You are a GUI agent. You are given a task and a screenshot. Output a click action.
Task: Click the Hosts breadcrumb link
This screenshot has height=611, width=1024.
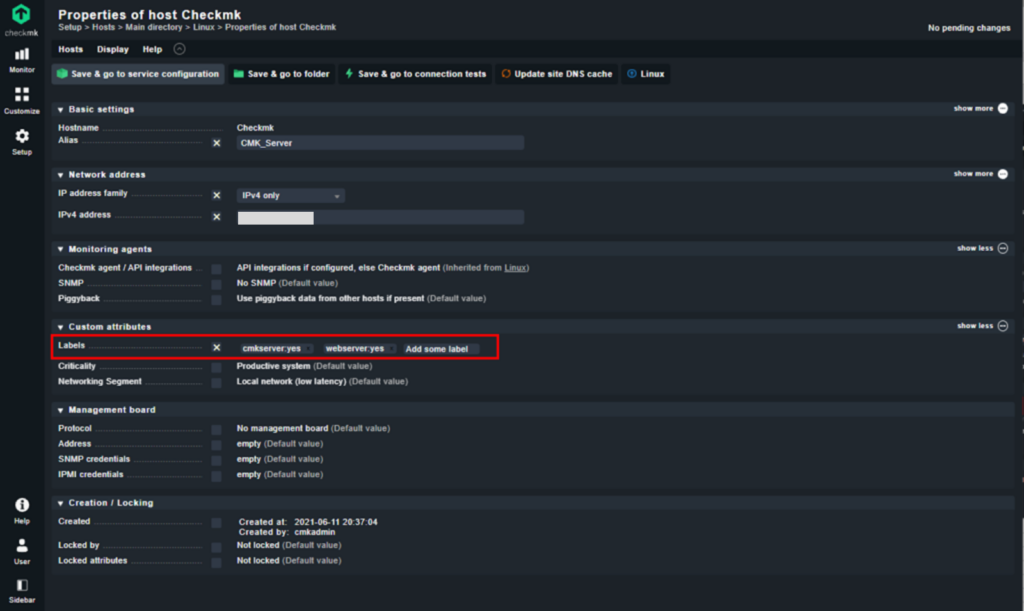click(x=103, y=27)
